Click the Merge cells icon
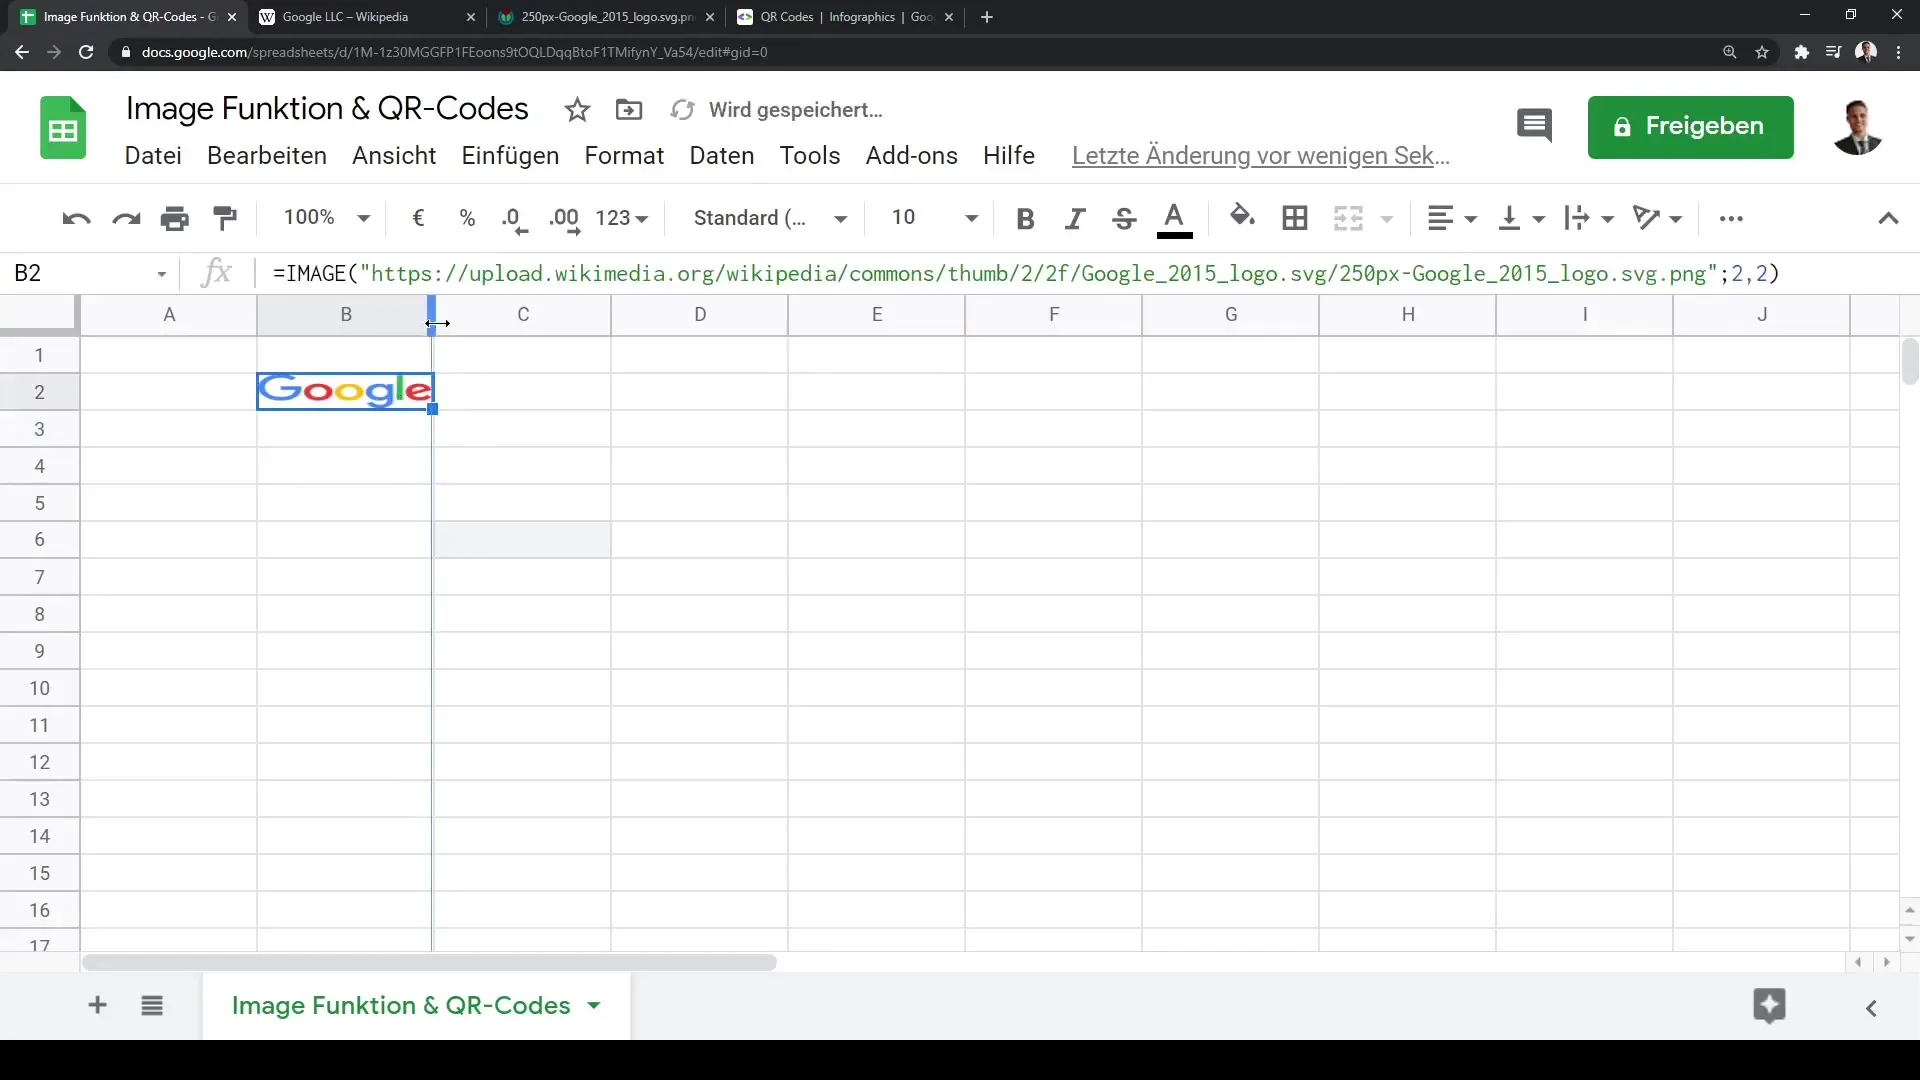The image size is (1920, 1080). [x=1348, y=218]
